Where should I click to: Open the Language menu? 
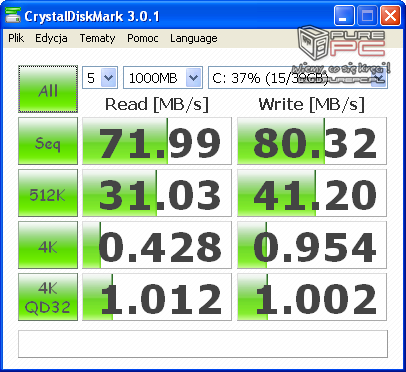click(x=194, y=38)
